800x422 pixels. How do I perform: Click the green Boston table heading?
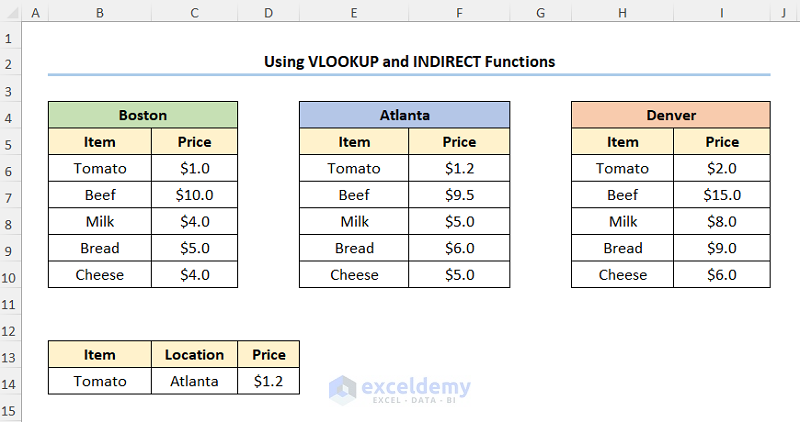click(143, 115)
